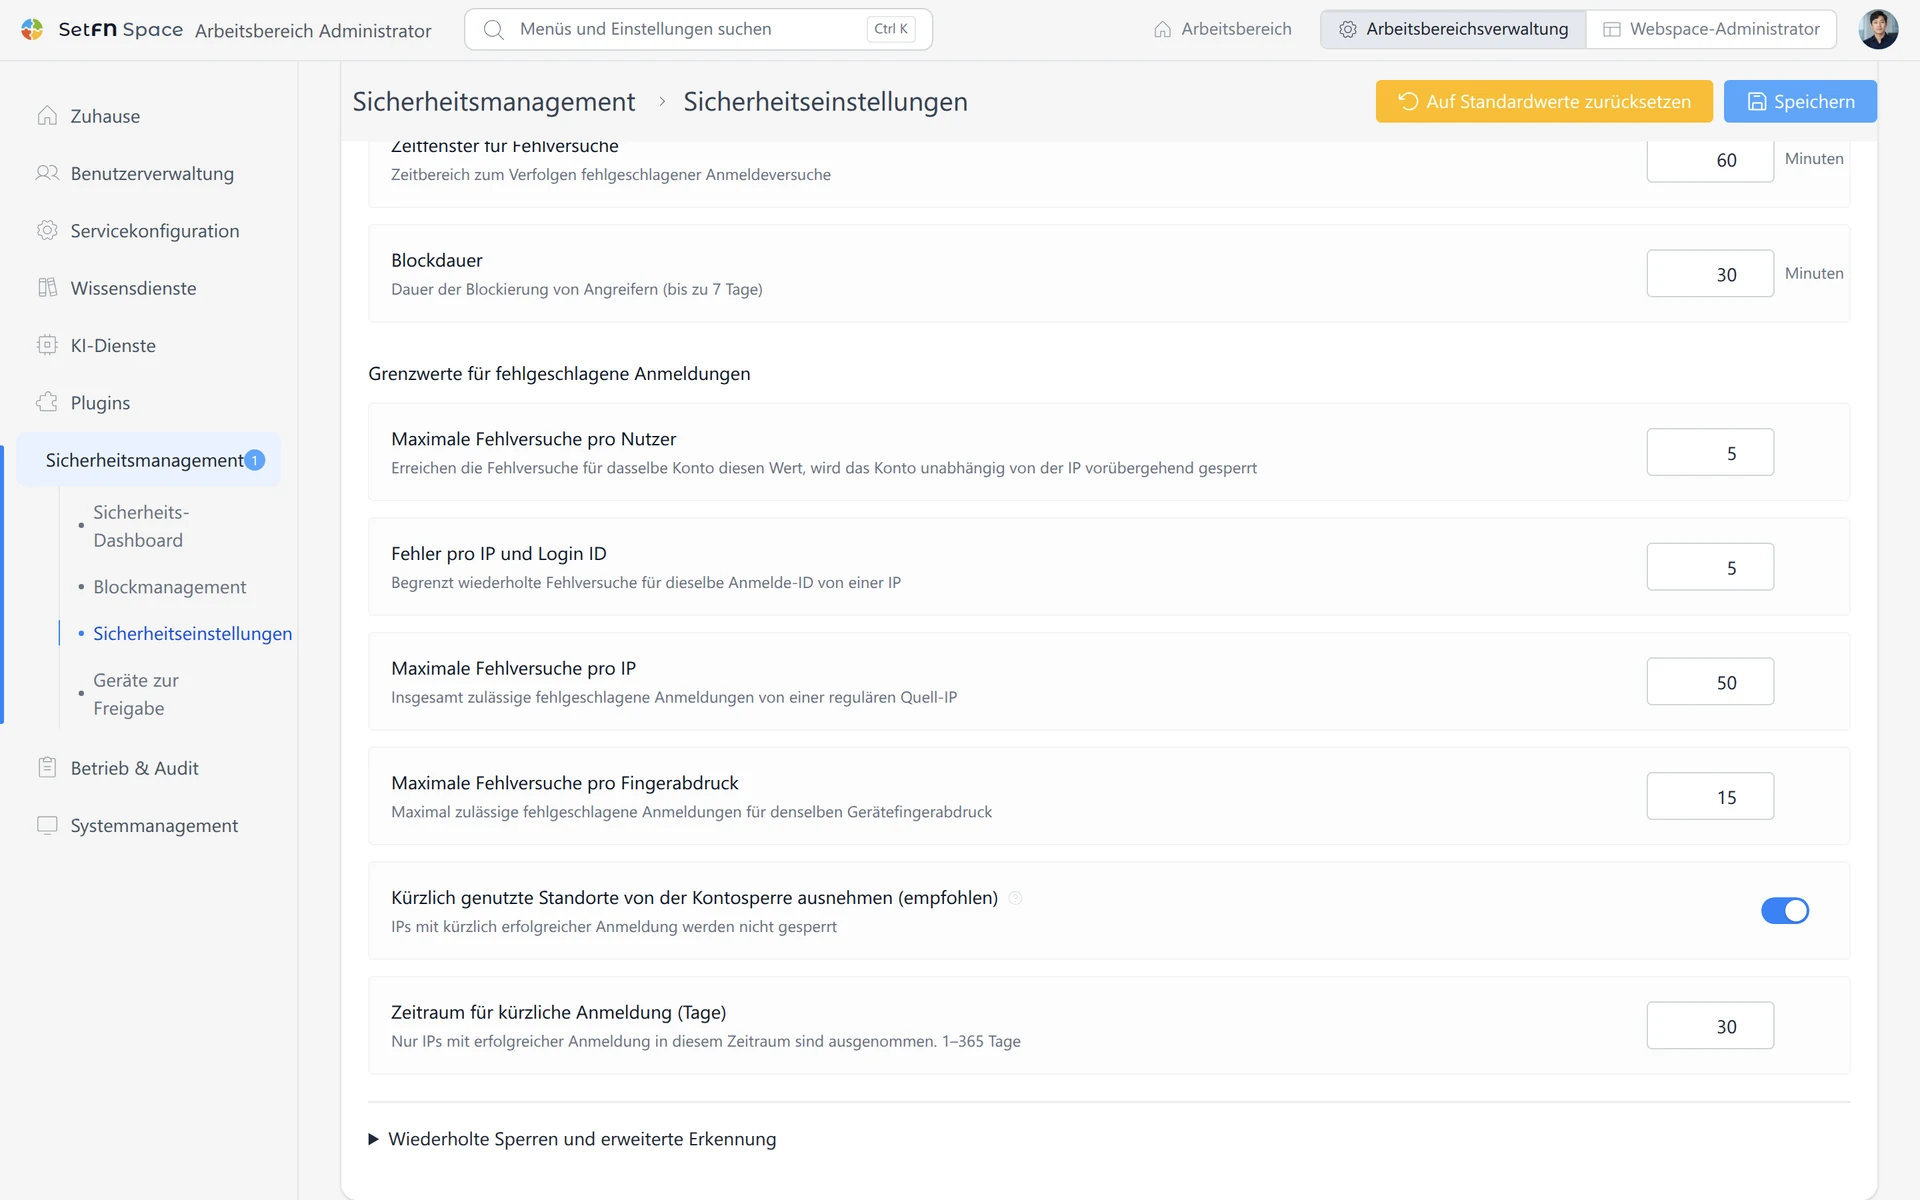Click the Zeitfenster für Fehlversuche input showing 60
This screenshot has height=1200, width=1920.
click(x=1710, y=160)
